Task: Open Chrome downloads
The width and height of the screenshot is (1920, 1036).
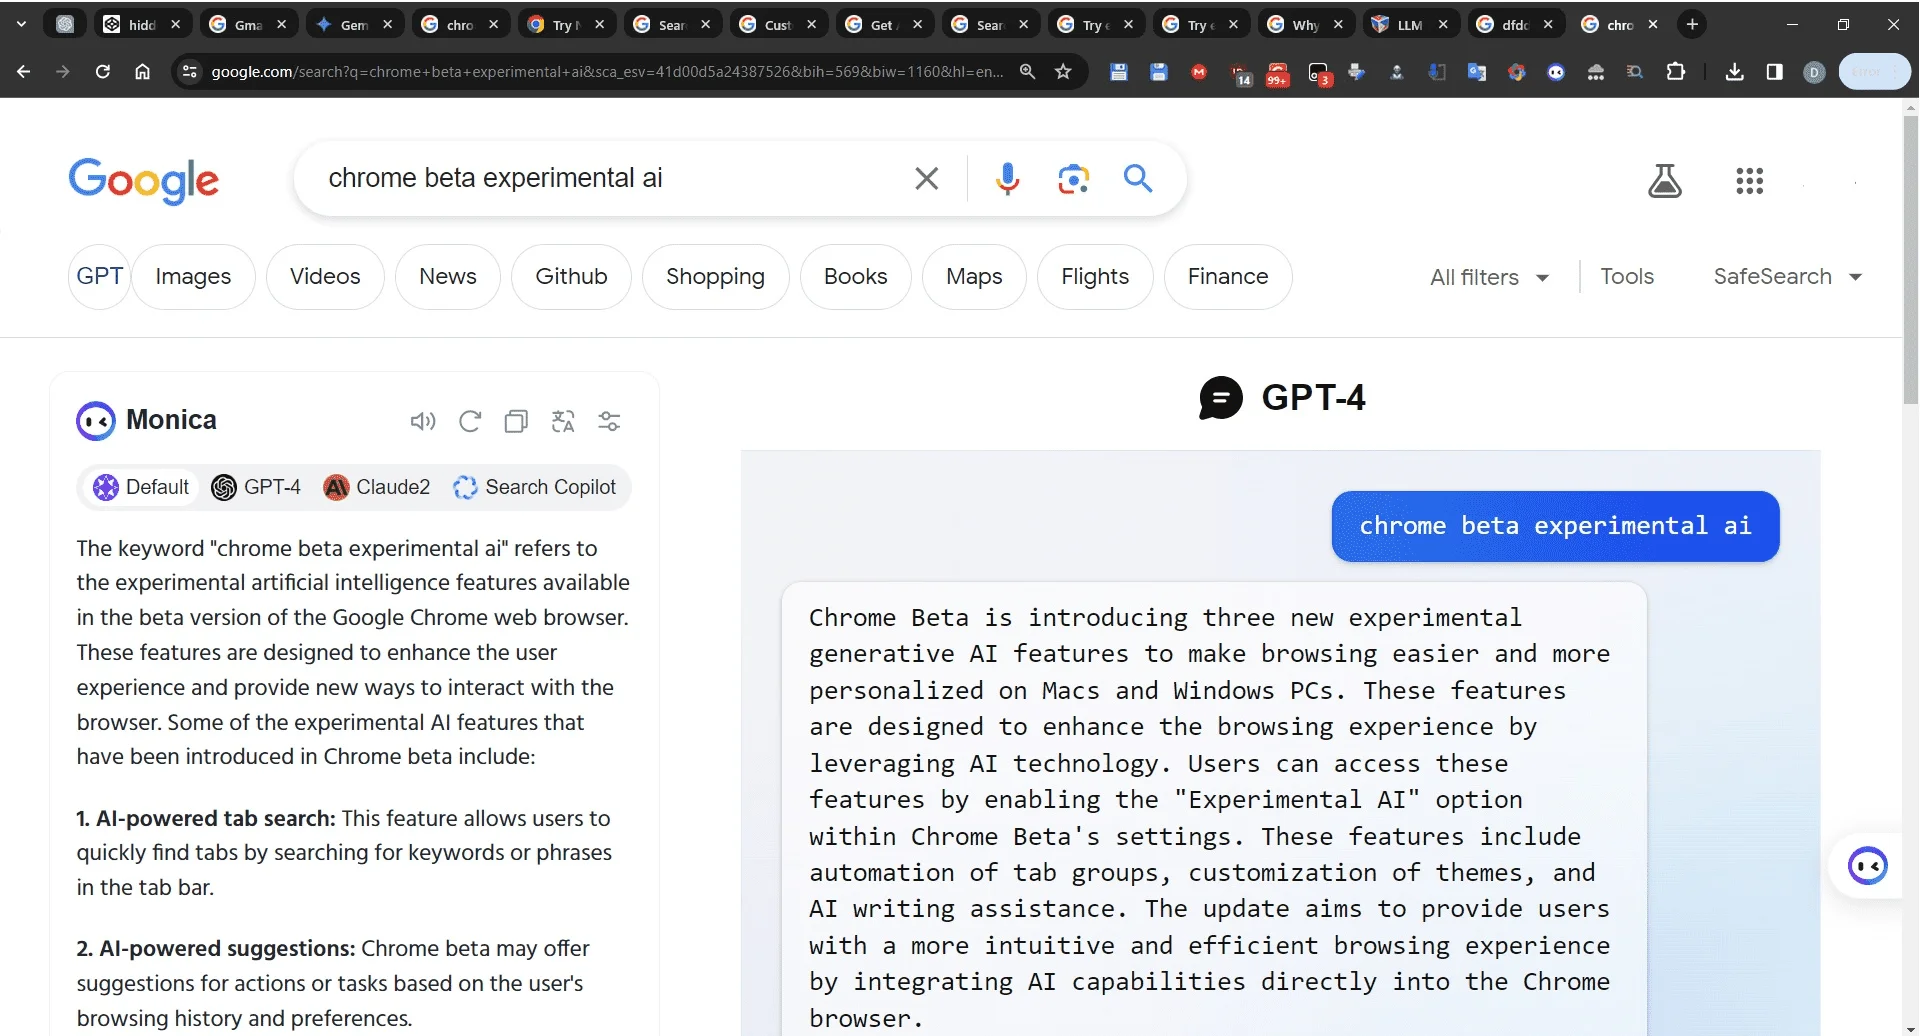Action: [1735, 72]
